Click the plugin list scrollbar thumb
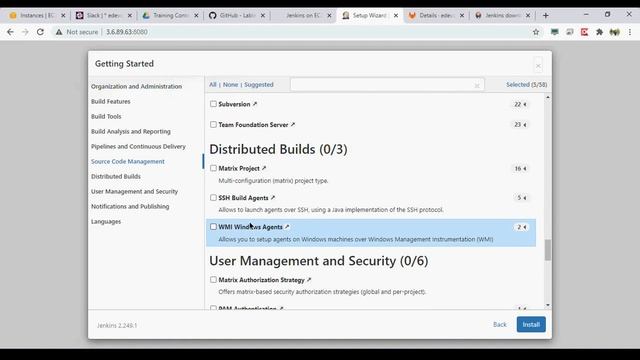Viewport: 640px width, 360px height. pyautogui.click(x=548, y=250)
